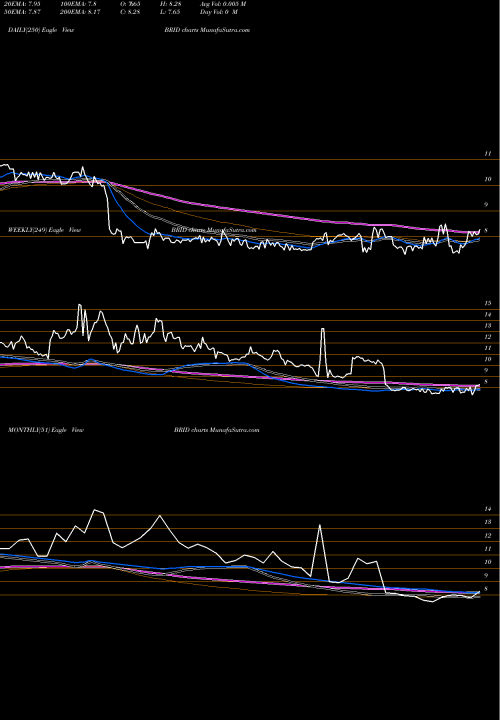Click the 'MONTHLY(51) Eagle View' chart title
This screenshot has height=720, width=500.
pos(46,430)
